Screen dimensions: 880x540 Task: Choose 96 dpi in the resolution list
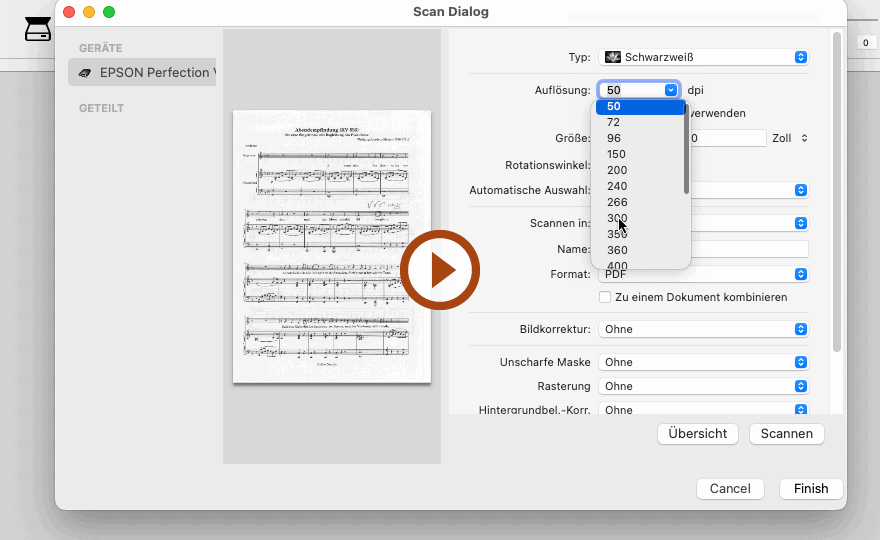[640, 138]
